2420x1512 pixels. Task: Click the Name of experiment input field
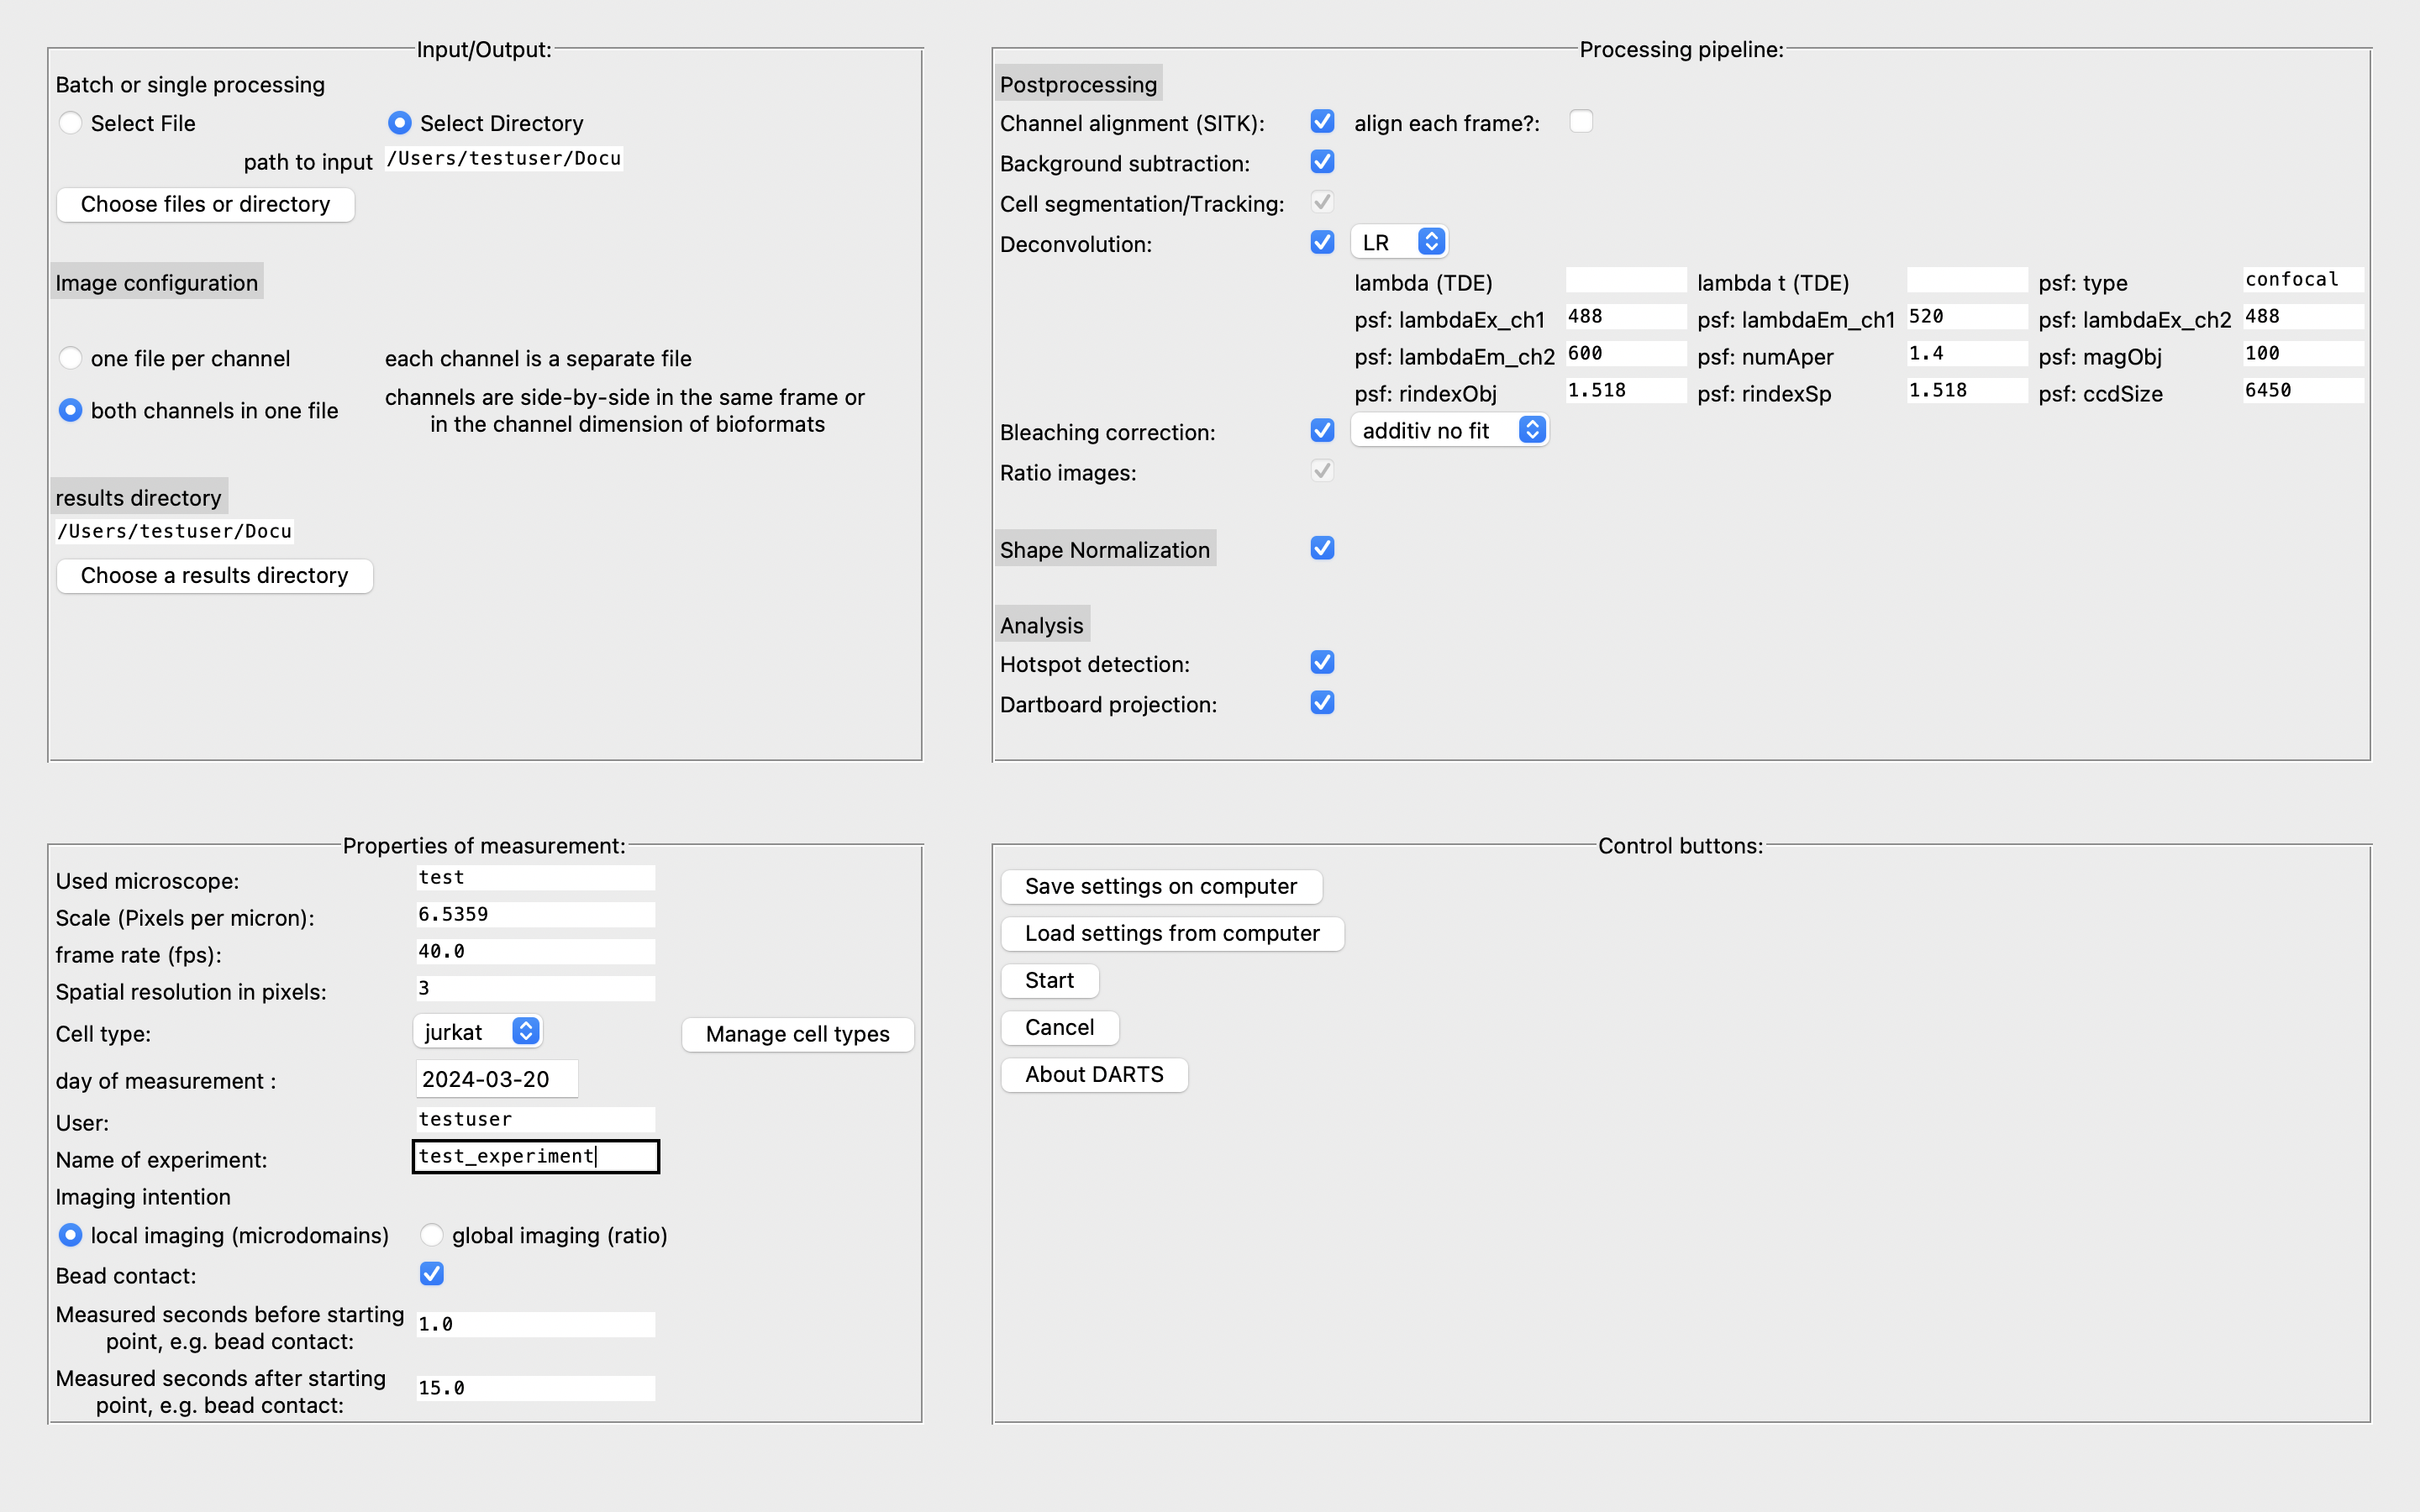click(535, 1155)
